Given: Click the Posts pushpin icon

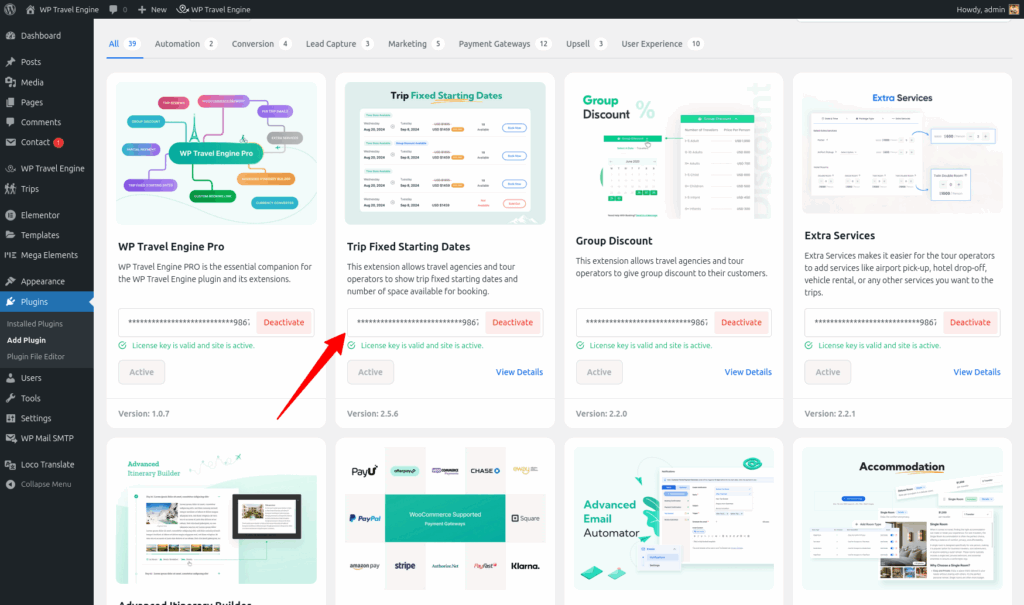Looking at the screenshot, I should (10, 62).
